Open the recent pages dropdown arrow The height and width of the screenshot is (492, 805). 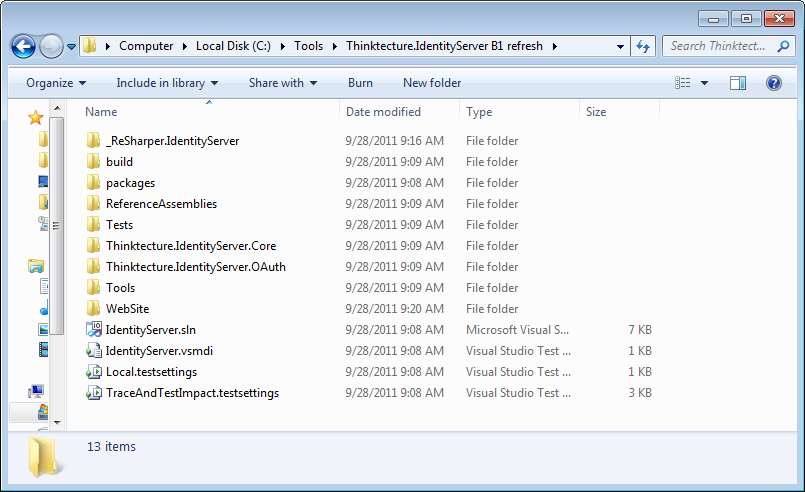71,47
